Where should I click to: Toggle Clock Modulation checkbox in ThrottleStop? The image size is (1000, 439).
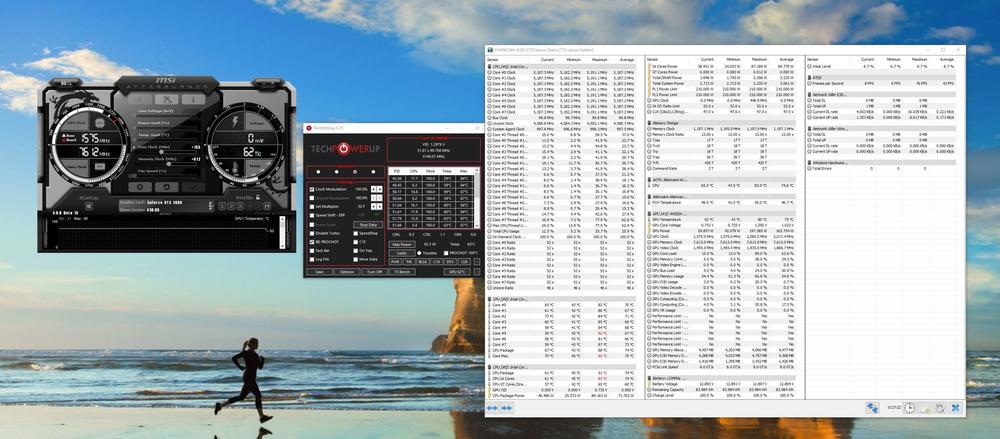(x=310, y=188)
